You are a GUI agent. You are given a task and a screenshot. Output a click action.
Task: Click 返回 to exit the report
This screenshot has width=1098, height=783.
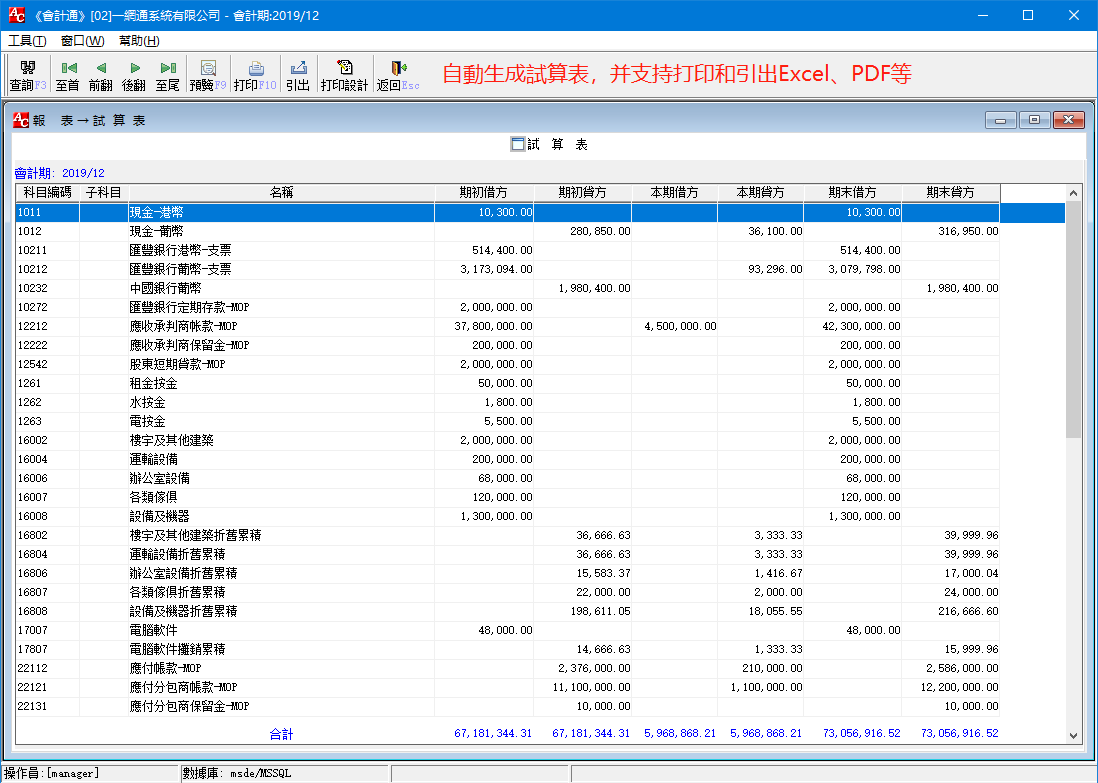(x=397, y=76)
